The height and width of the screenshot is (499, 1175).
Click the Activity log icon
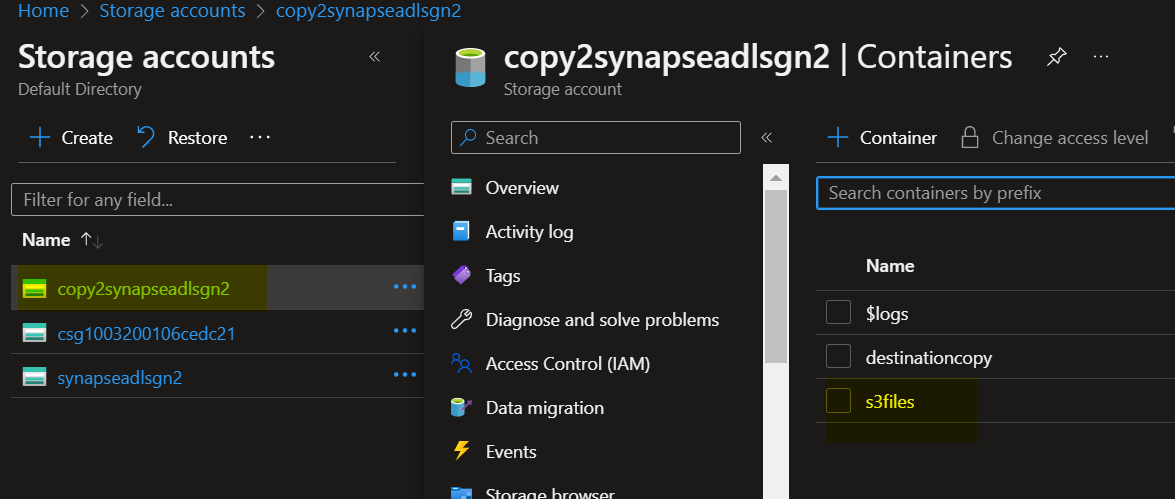tap(462, 231)
